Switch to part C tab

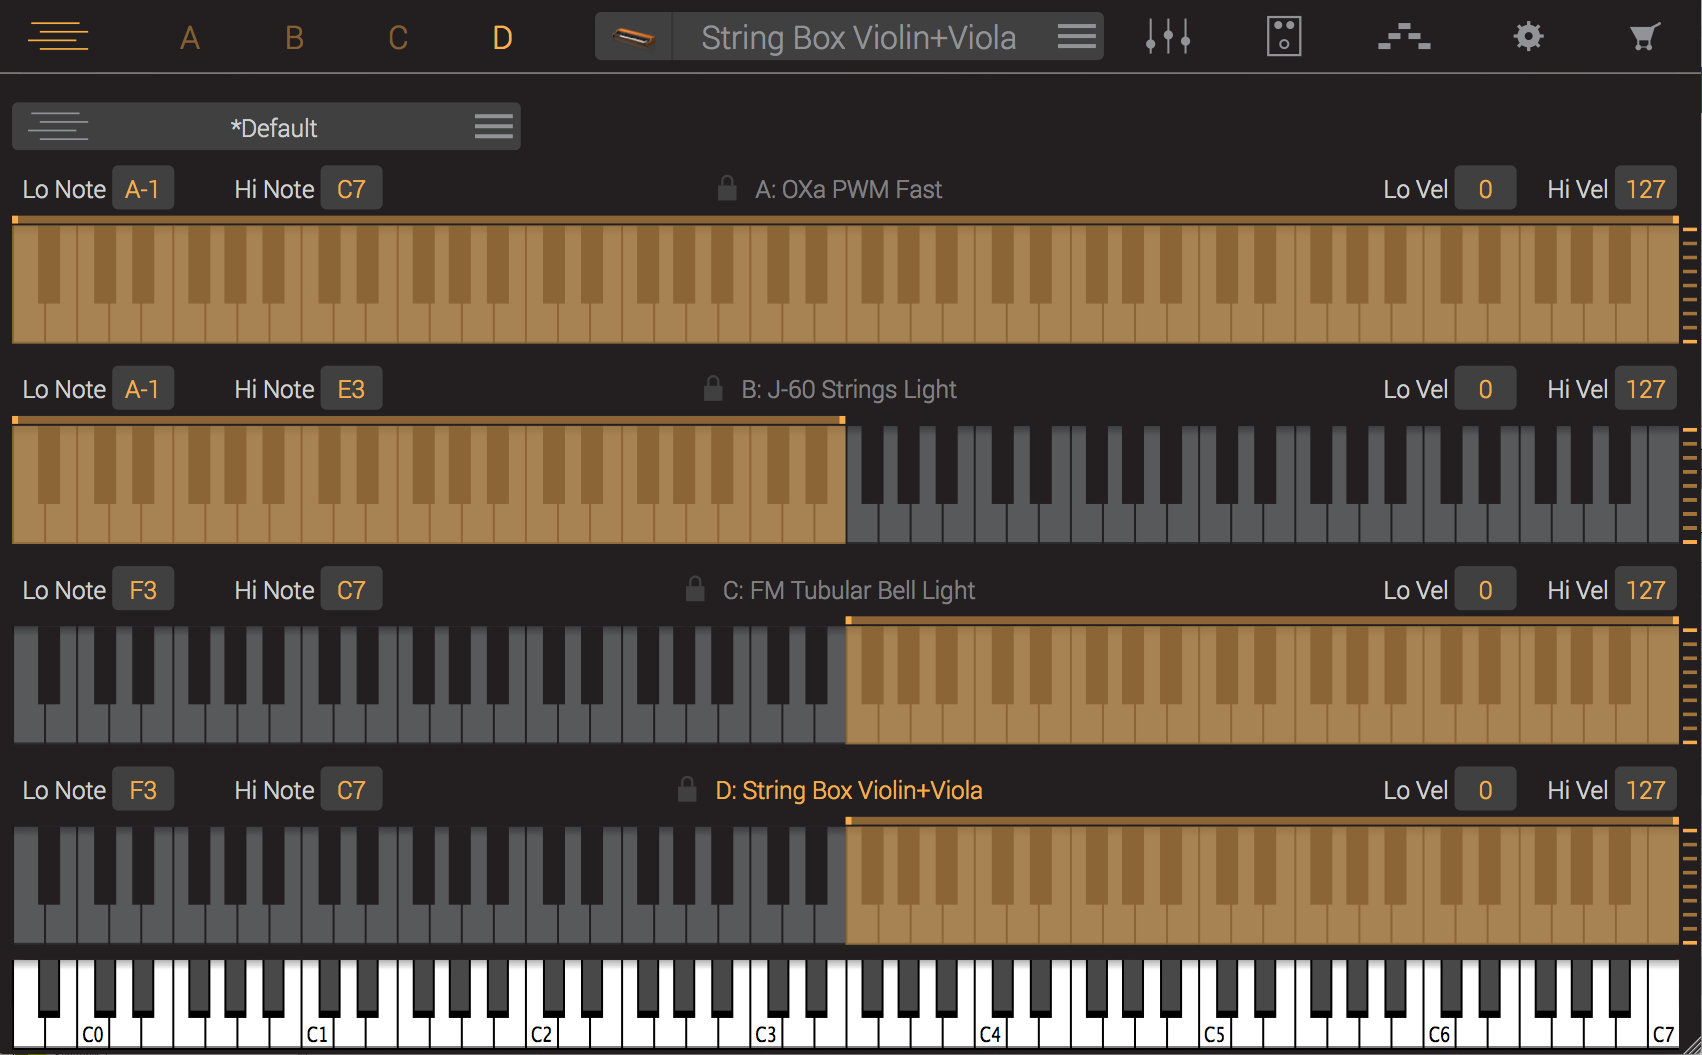click(398, 38)
